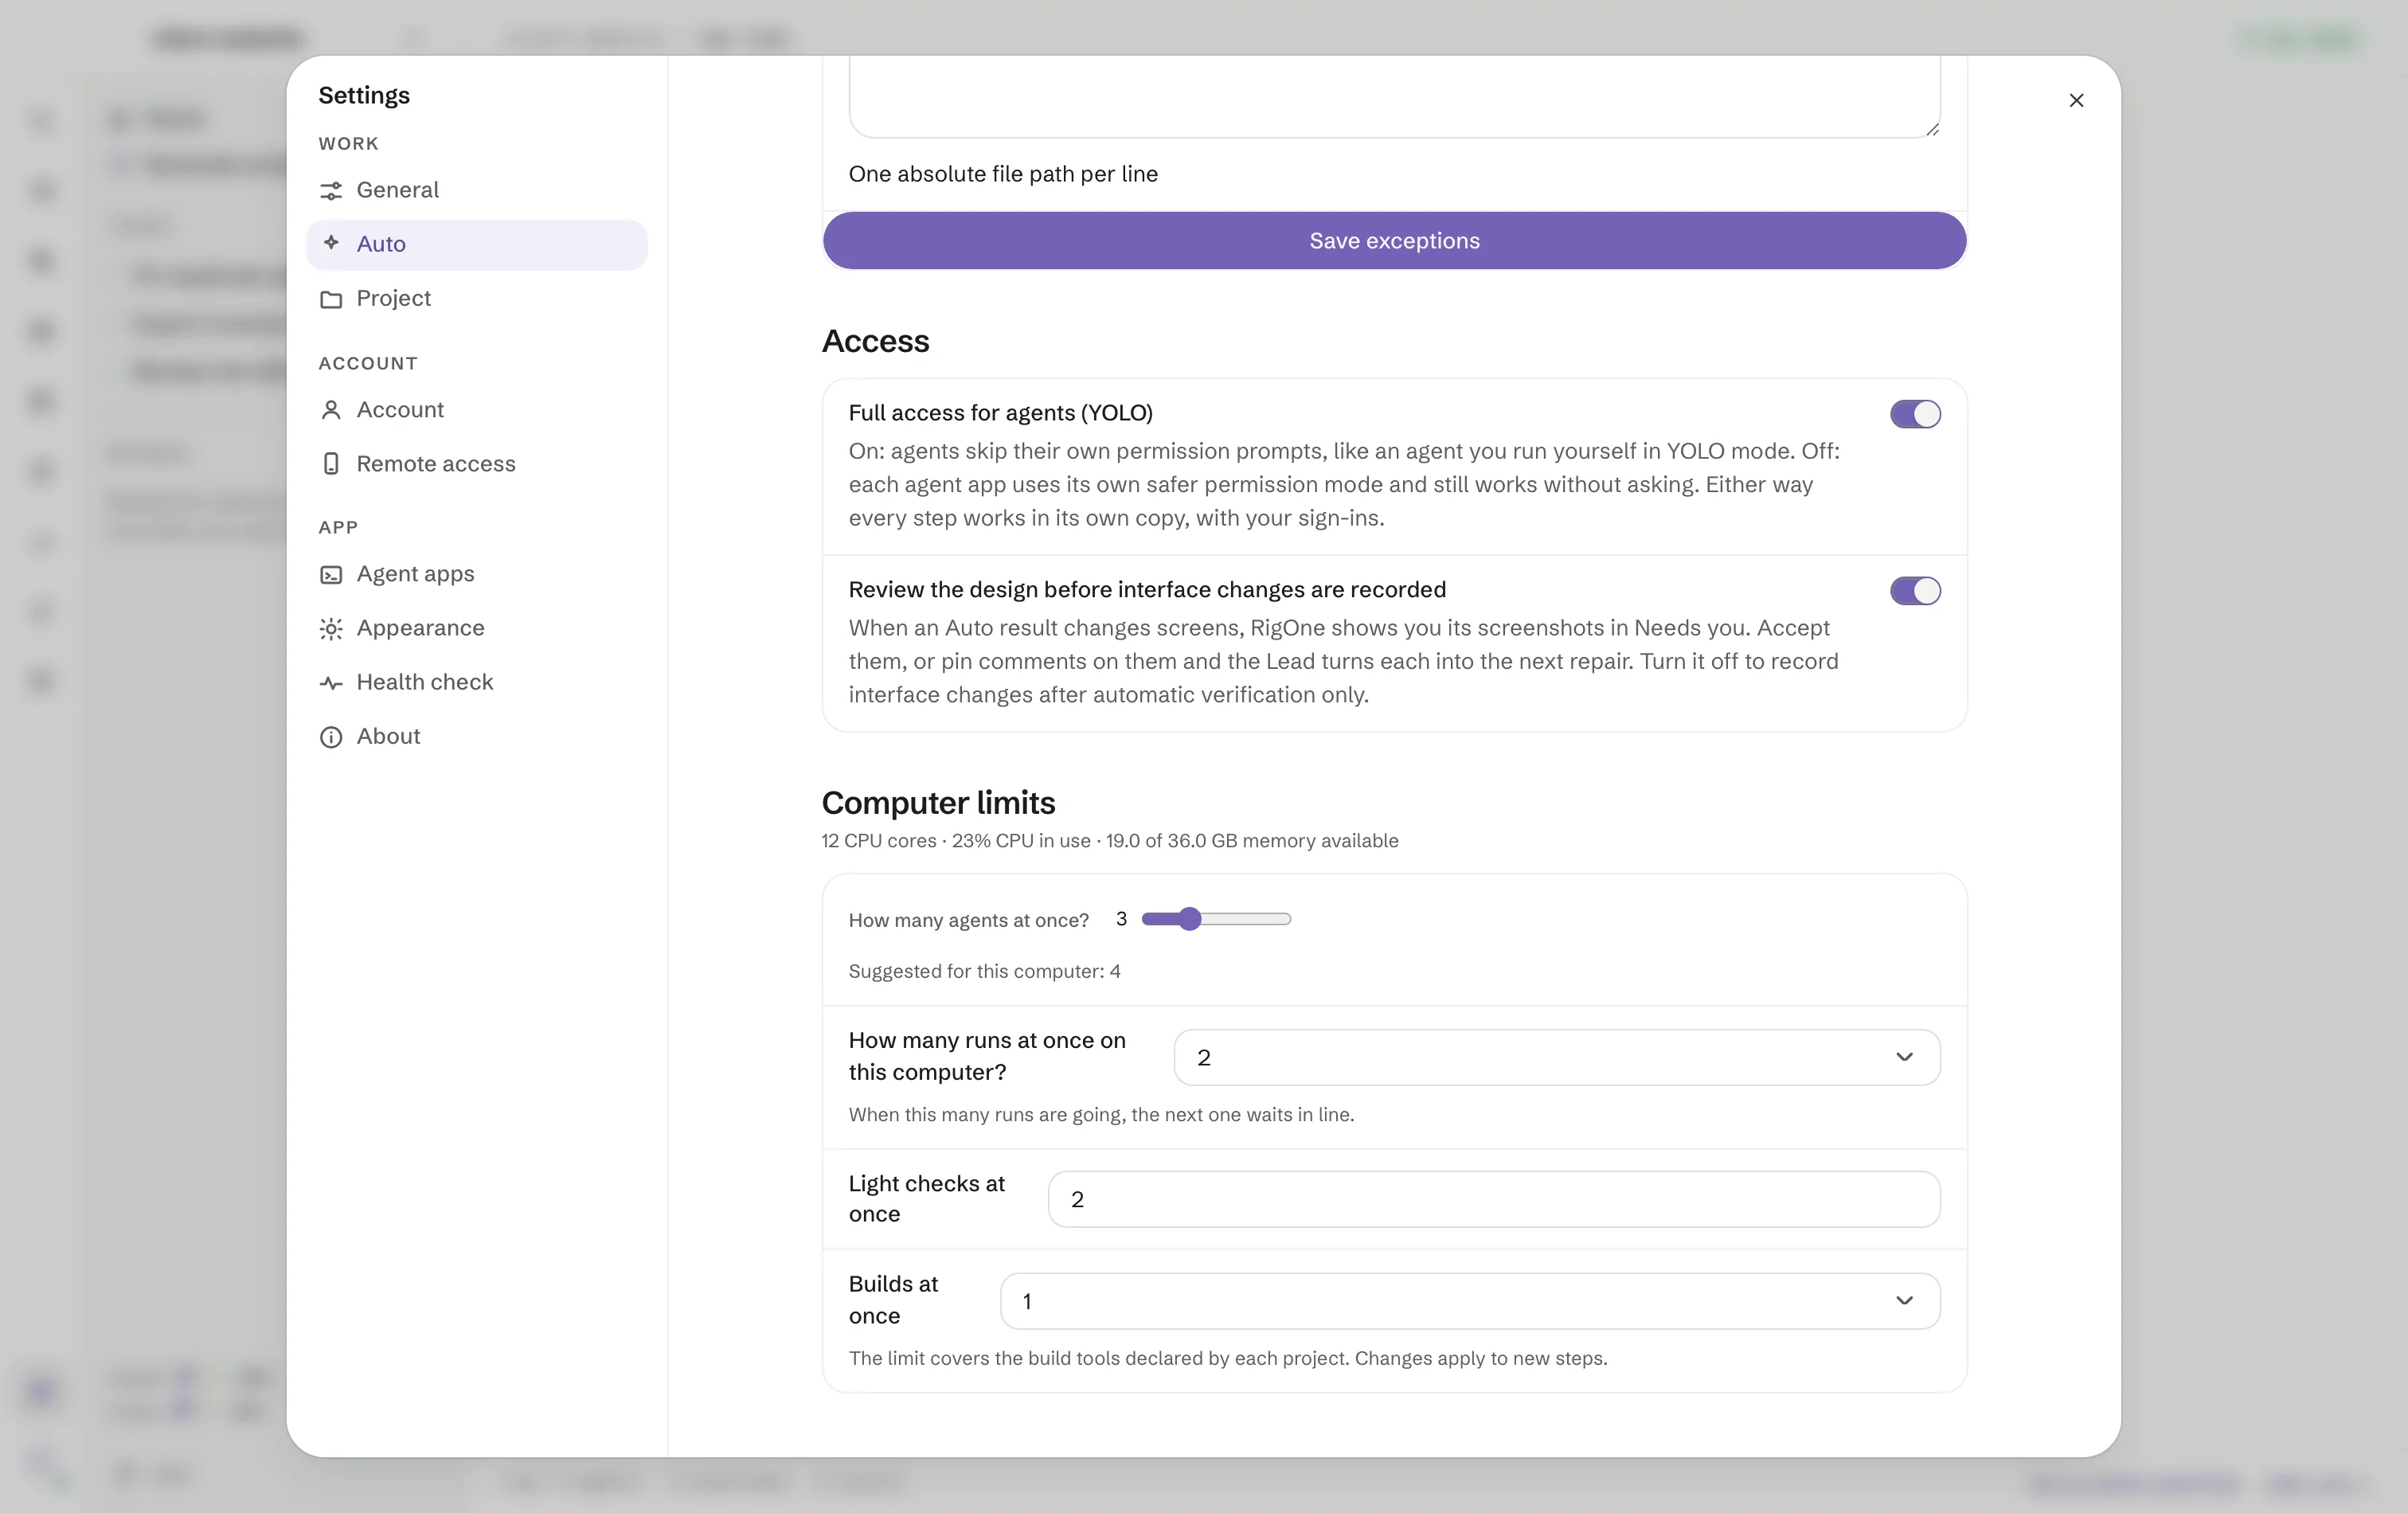Click the Settings title

pos(364,95)
